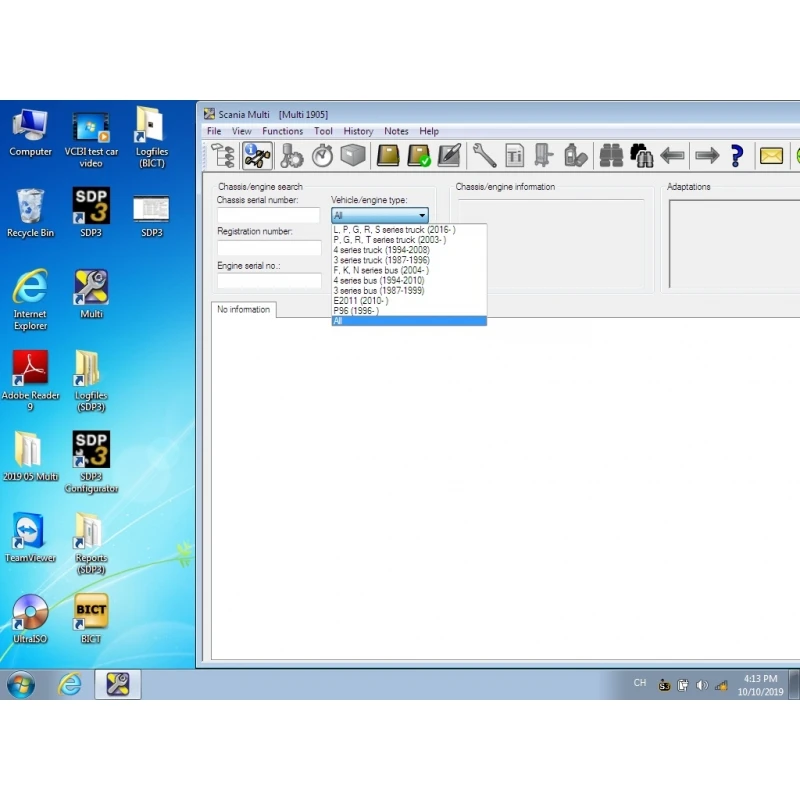Click the Adaptations list box
This screenshot has height=800, width=800.
[x=735, y=244]
